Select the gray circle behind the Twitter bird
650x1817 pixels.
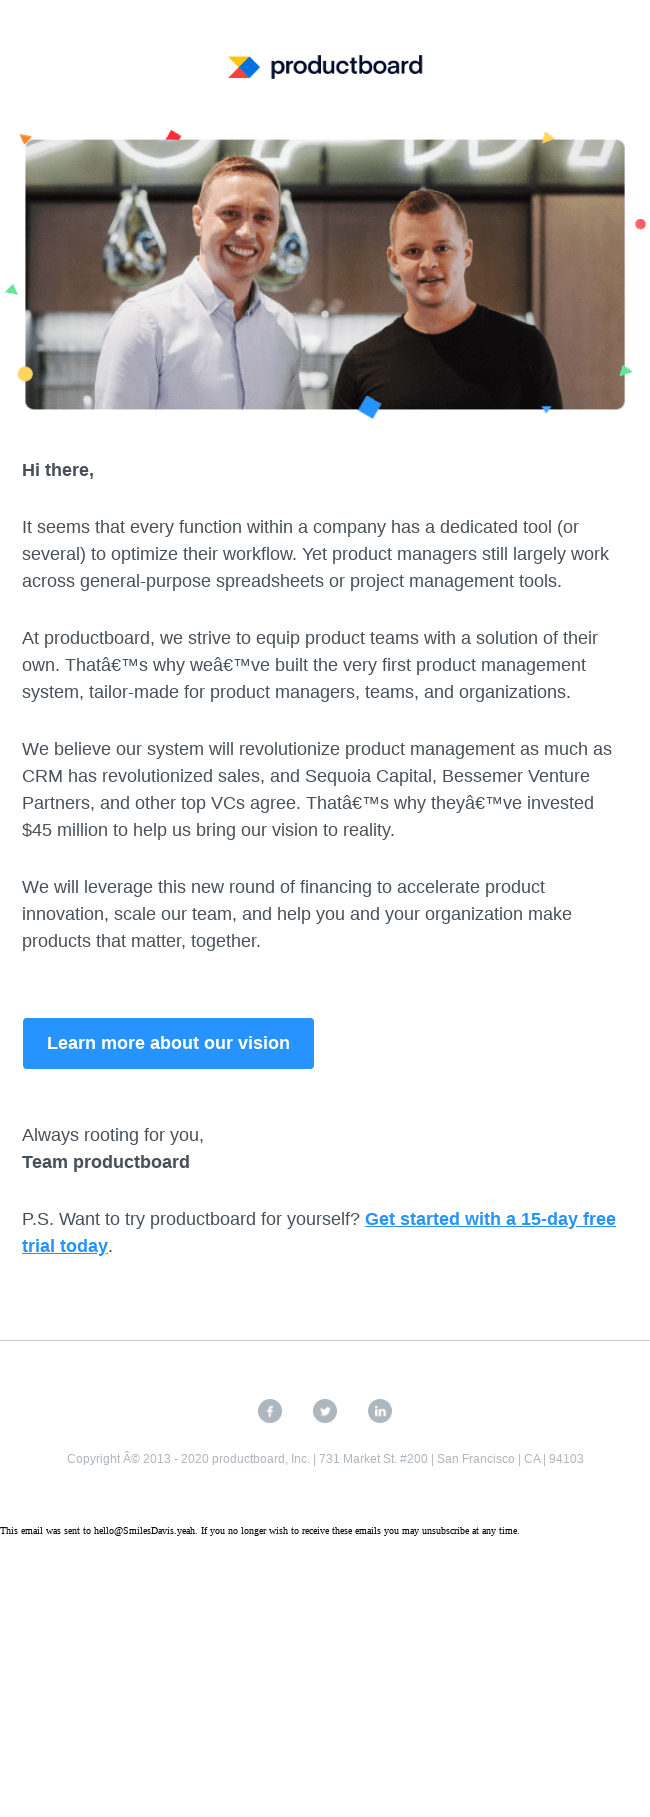pos(325,1411)
